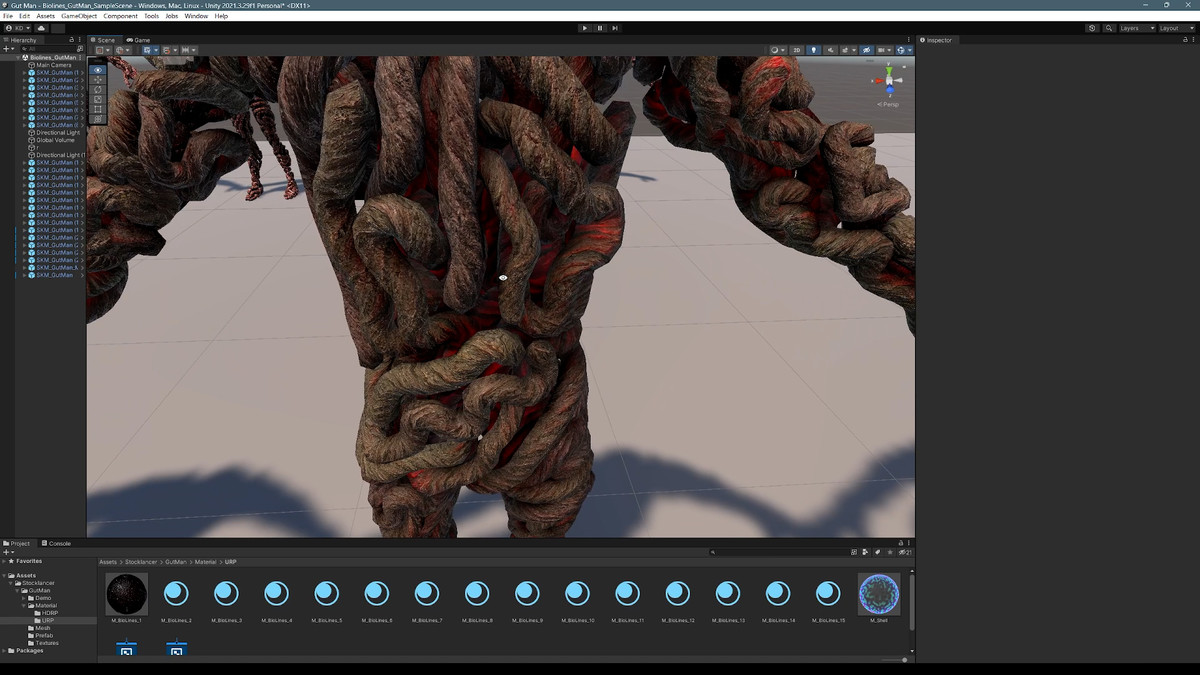Select the Move tool in scene overlay
Viewport: 1200px width, 675px height.
(98, 80)
